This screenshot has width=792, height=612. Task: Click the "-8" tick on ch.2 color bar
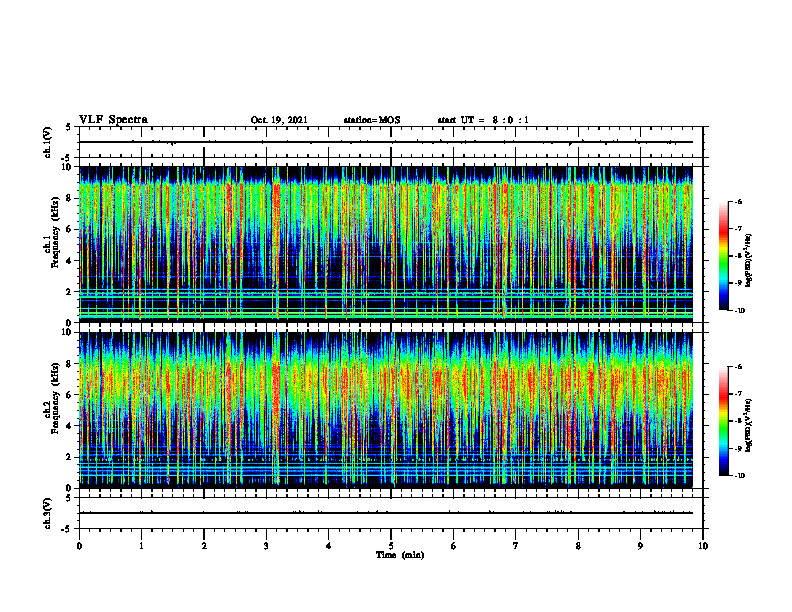point(738,421)
